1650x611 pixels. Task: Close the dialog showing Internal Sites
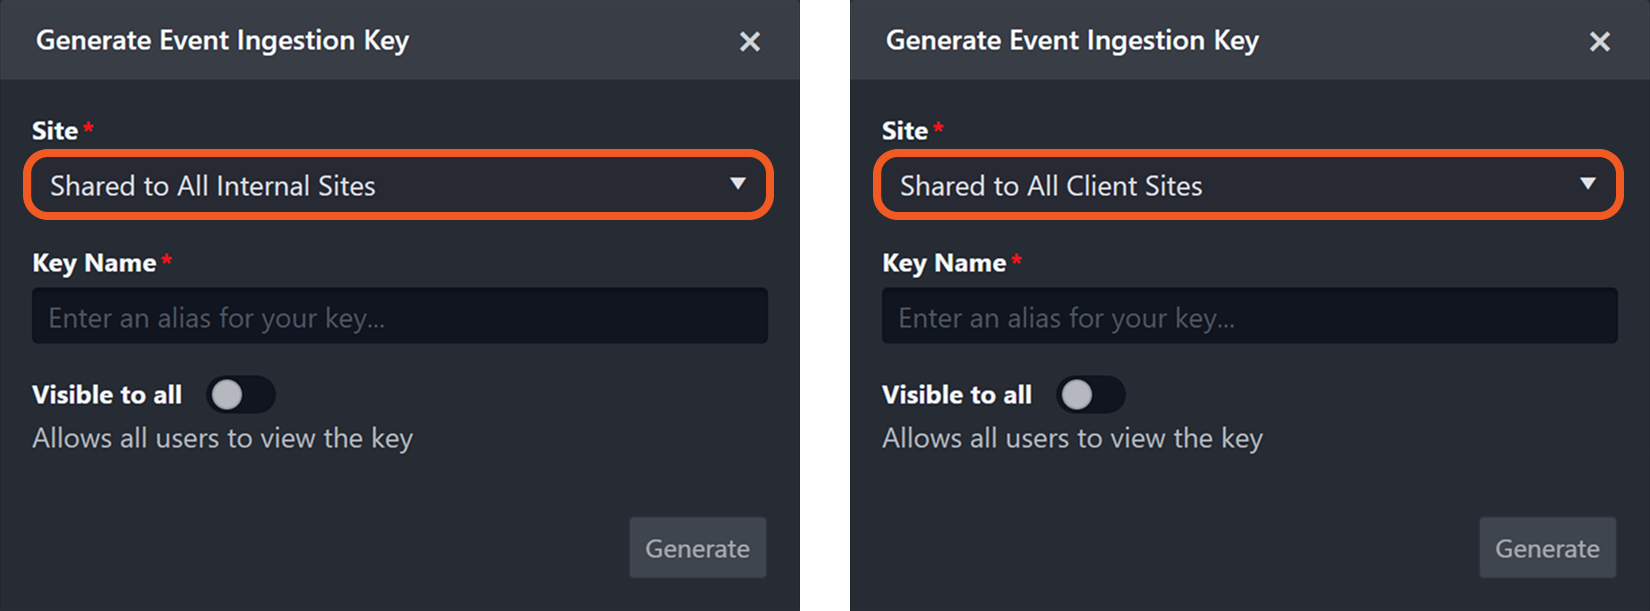point(749,42)
